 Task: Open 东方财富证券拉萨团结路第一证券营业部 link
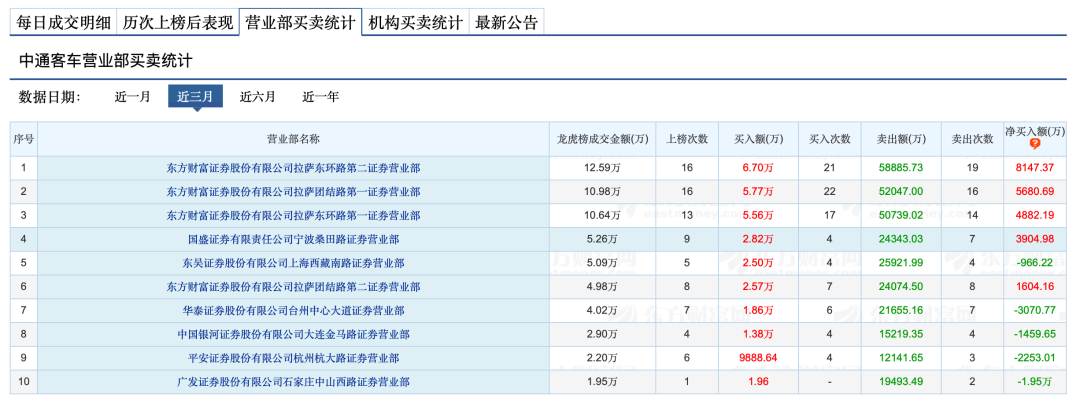pos(293,191)
